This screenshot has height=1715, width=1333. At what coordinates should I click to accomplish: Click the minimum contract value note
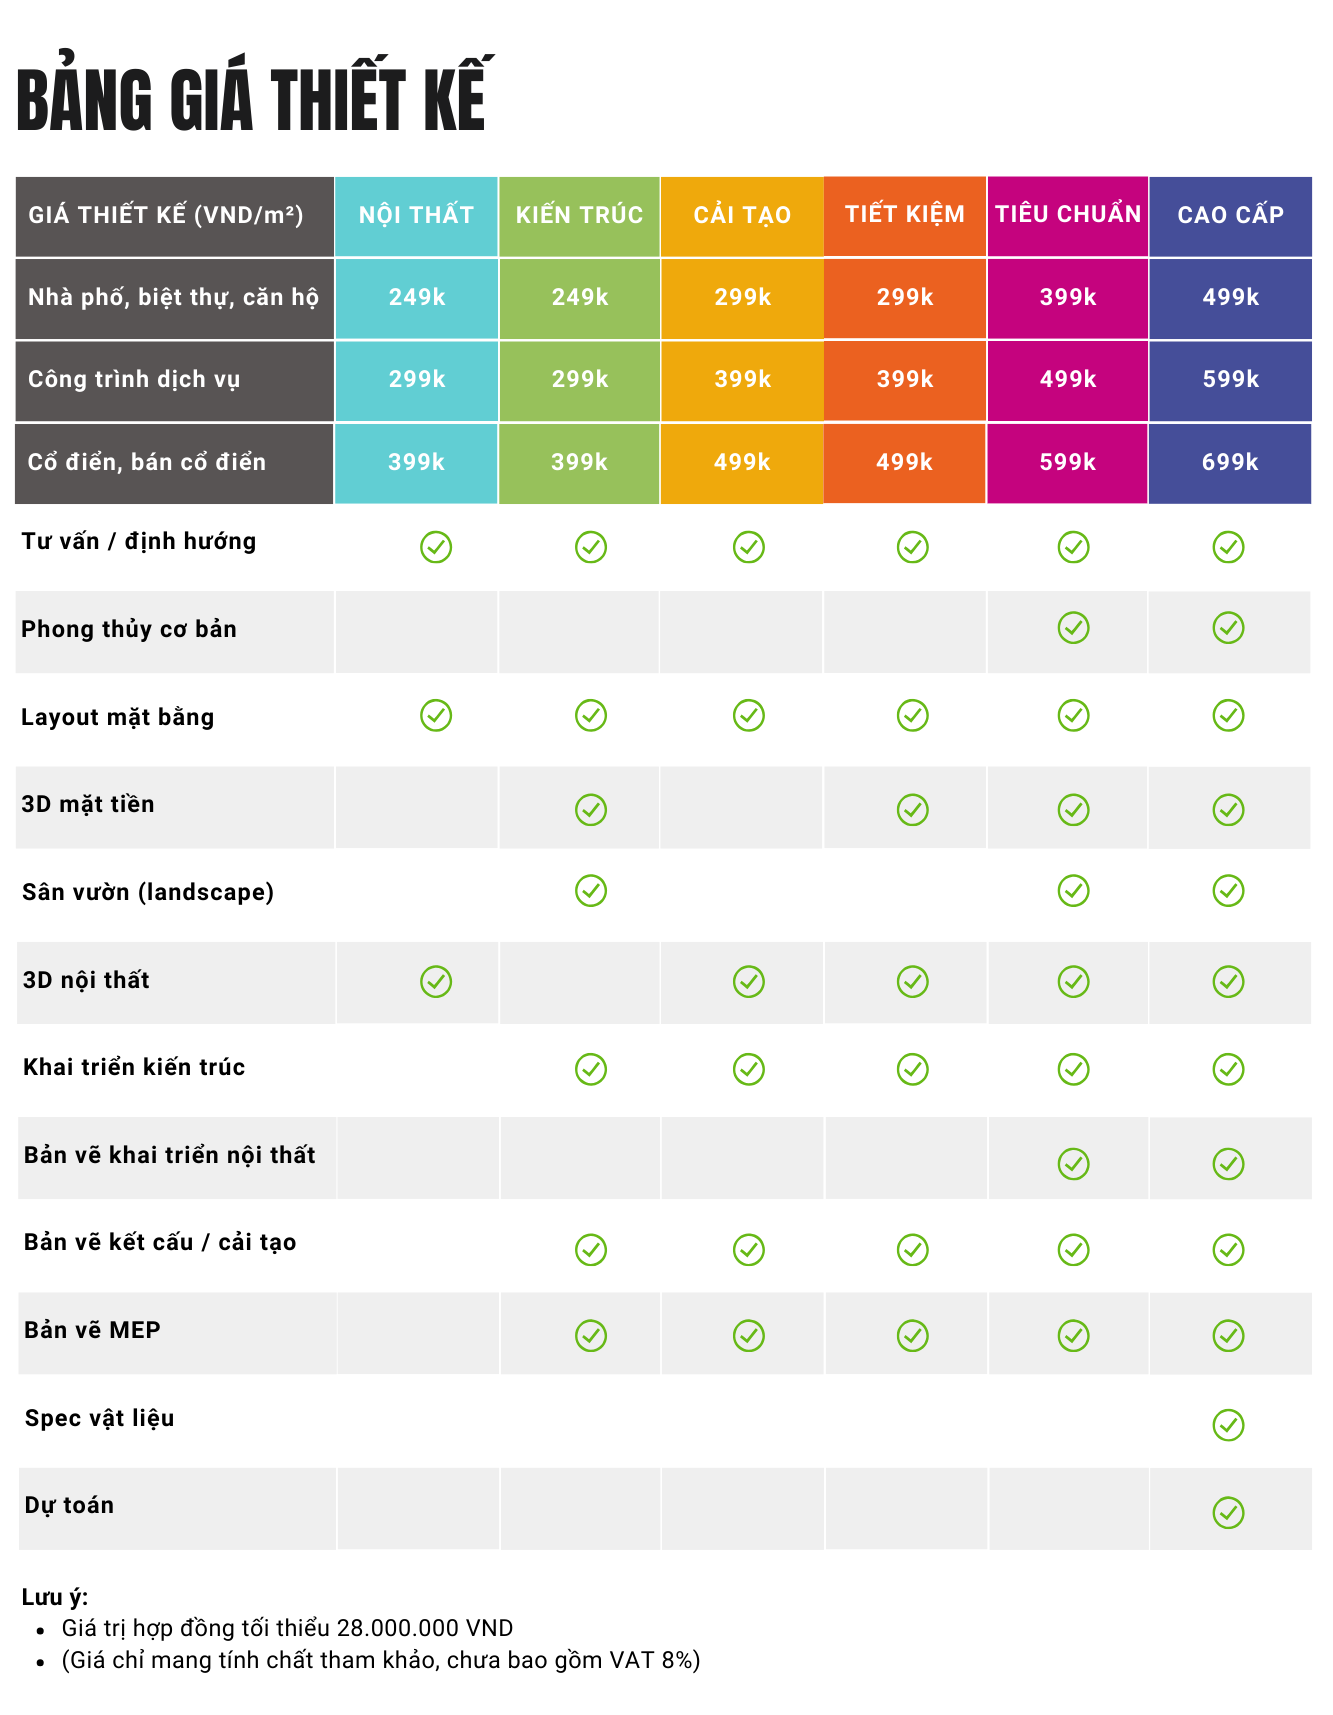pos(287,1628)
